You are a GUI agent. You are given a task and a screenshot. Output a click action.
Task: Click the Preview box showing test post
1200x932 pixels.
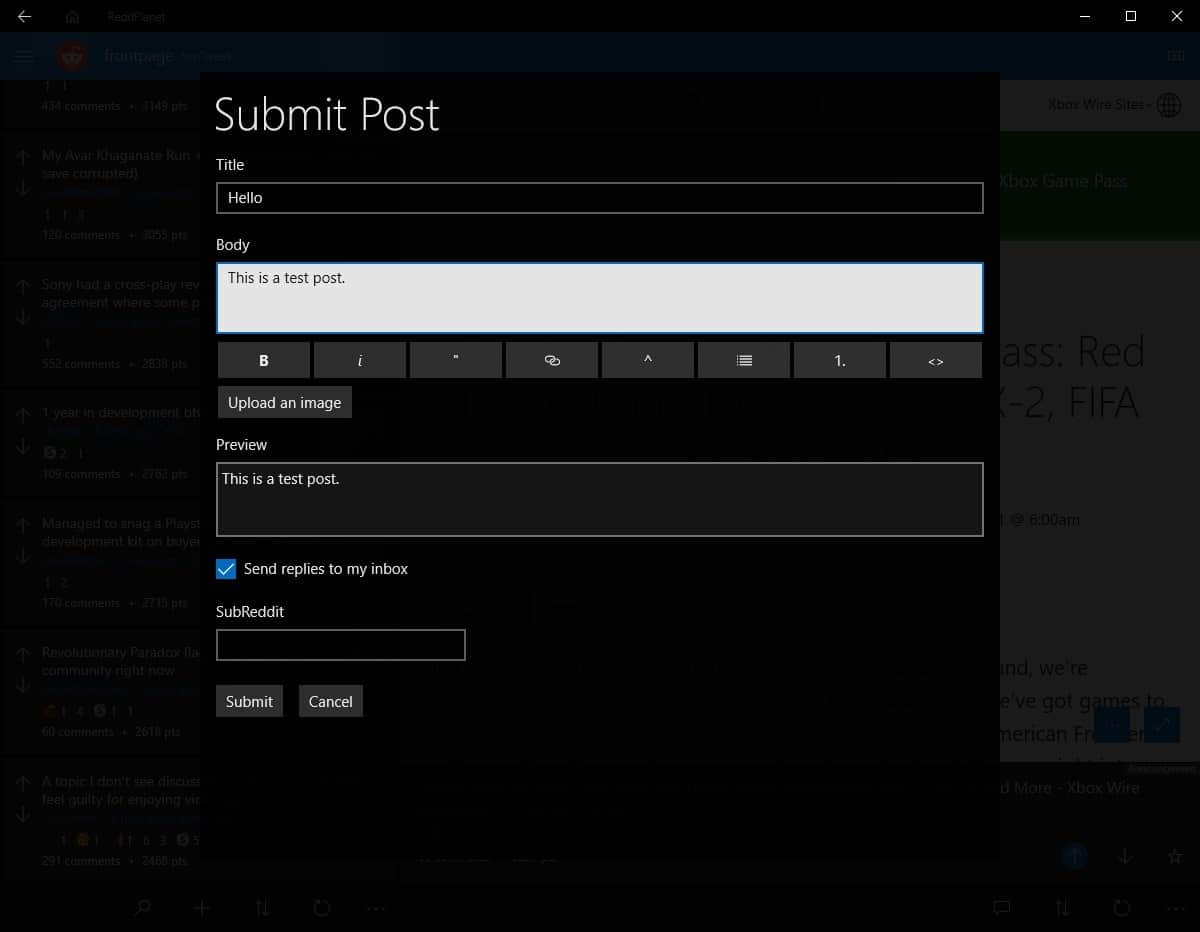pos(599,499)
